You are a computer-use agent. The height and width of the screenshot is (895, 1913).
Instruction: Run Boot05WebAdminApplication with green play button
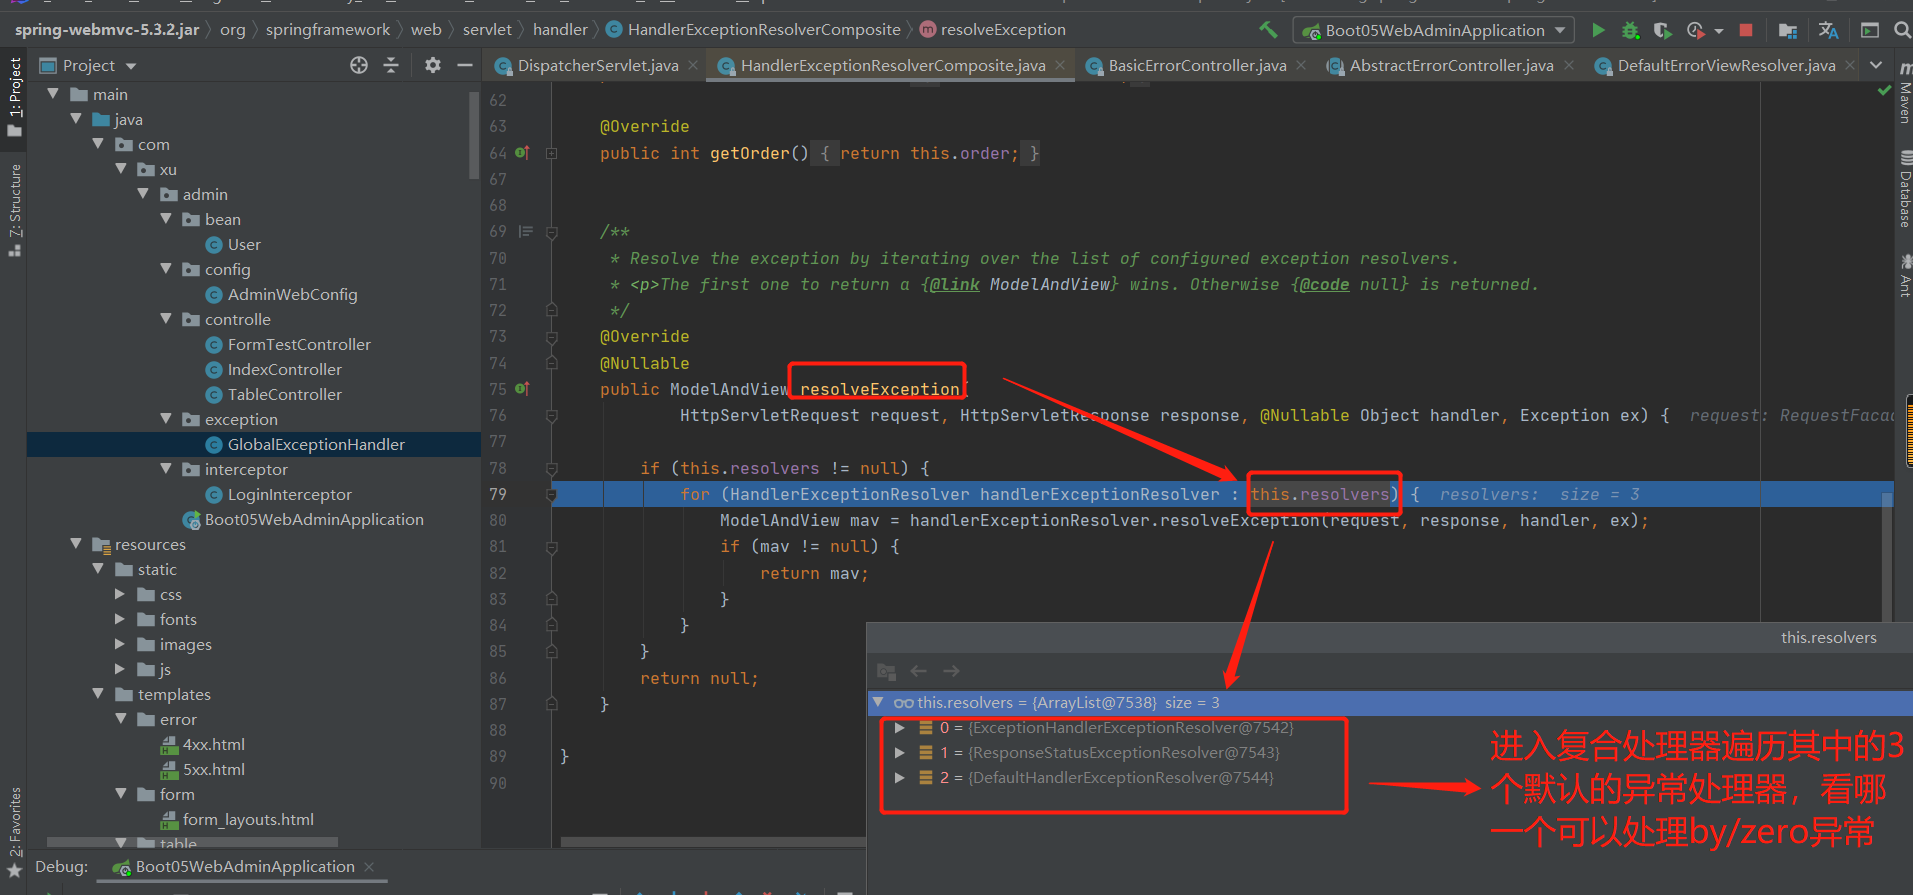1598,30
